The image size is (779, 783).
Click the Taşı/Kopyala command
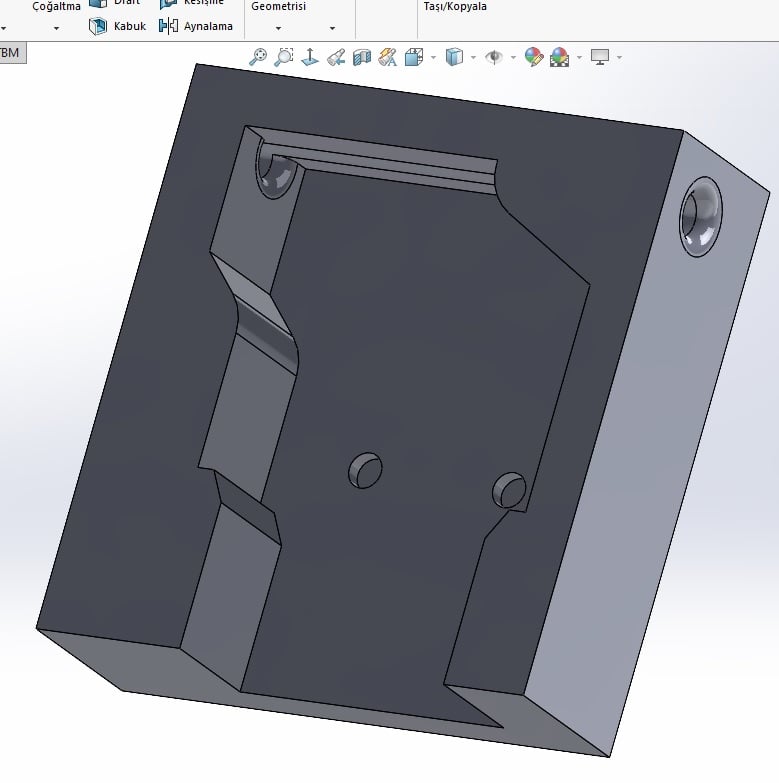tap(455, 6)
